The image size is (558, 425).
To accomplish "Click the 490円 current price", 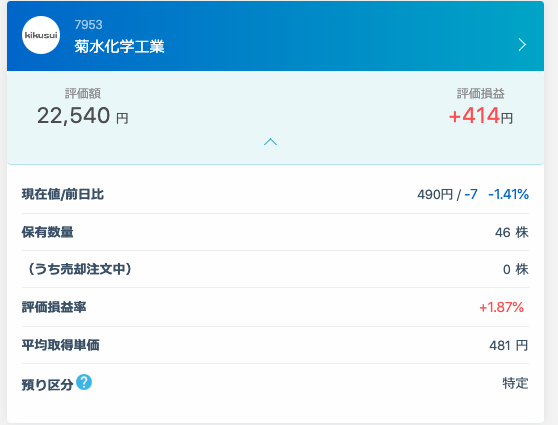I will coord(435,195).
